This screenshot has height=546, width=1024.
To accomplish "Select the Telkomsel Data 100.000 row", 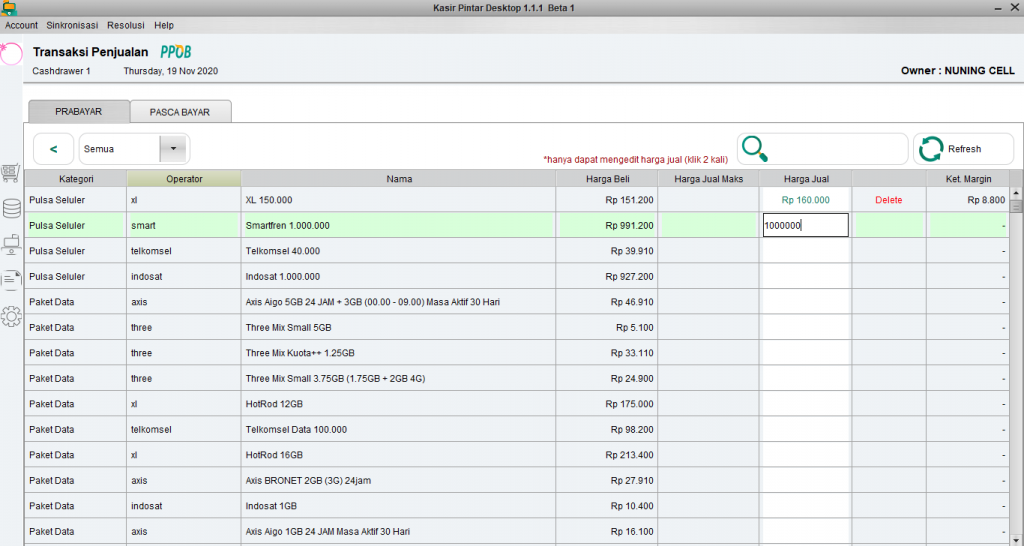I will tap(517, 429).
